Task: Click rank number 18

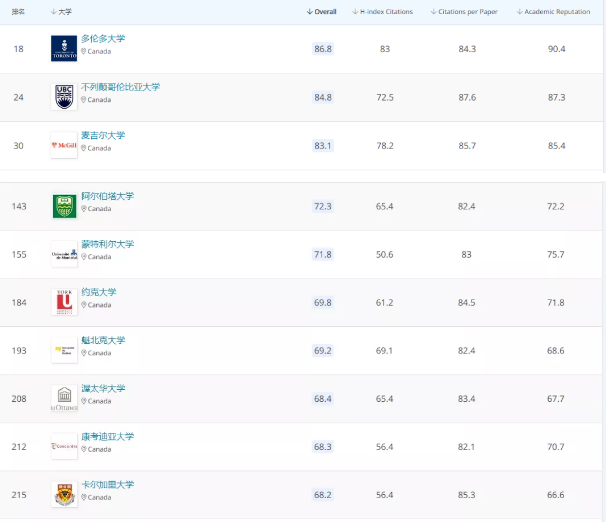Action: pos(19,49)
